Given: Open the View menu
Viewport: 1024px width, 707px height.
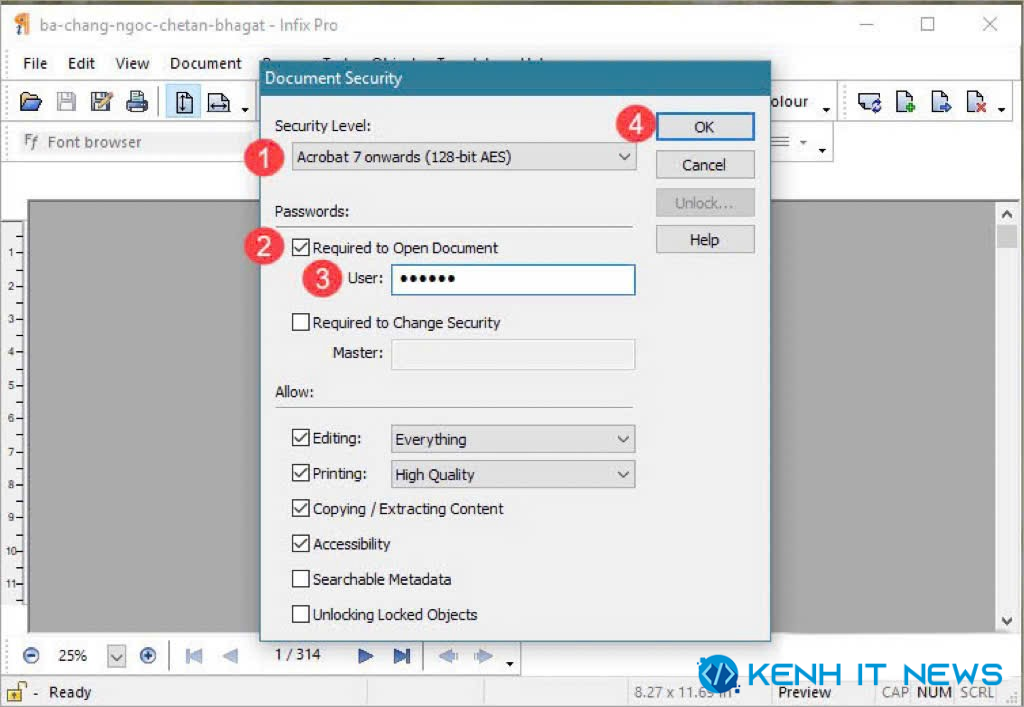Looking at the screenshot, I should 132,63.
